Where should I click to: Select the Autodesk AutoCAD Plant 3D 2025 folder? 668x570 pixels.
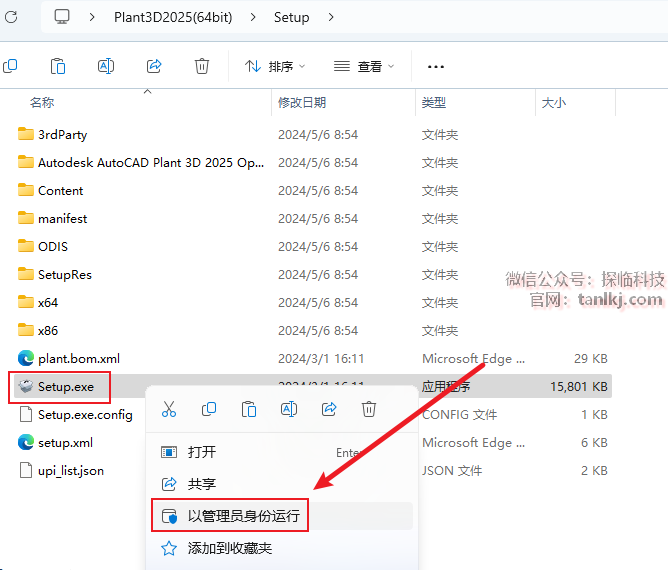(x=151, y=163)
